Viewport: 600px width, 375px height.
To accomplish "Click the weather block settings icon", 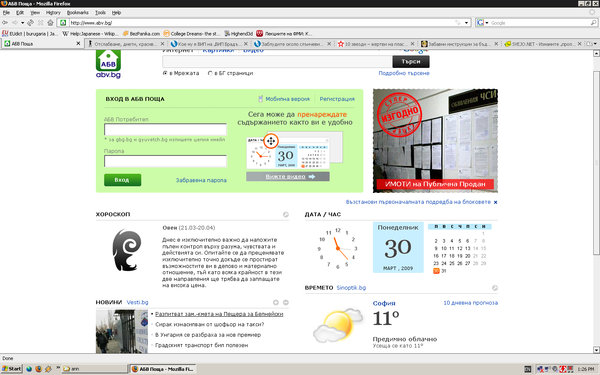I will pyautogui.click(x=495, y=288).
